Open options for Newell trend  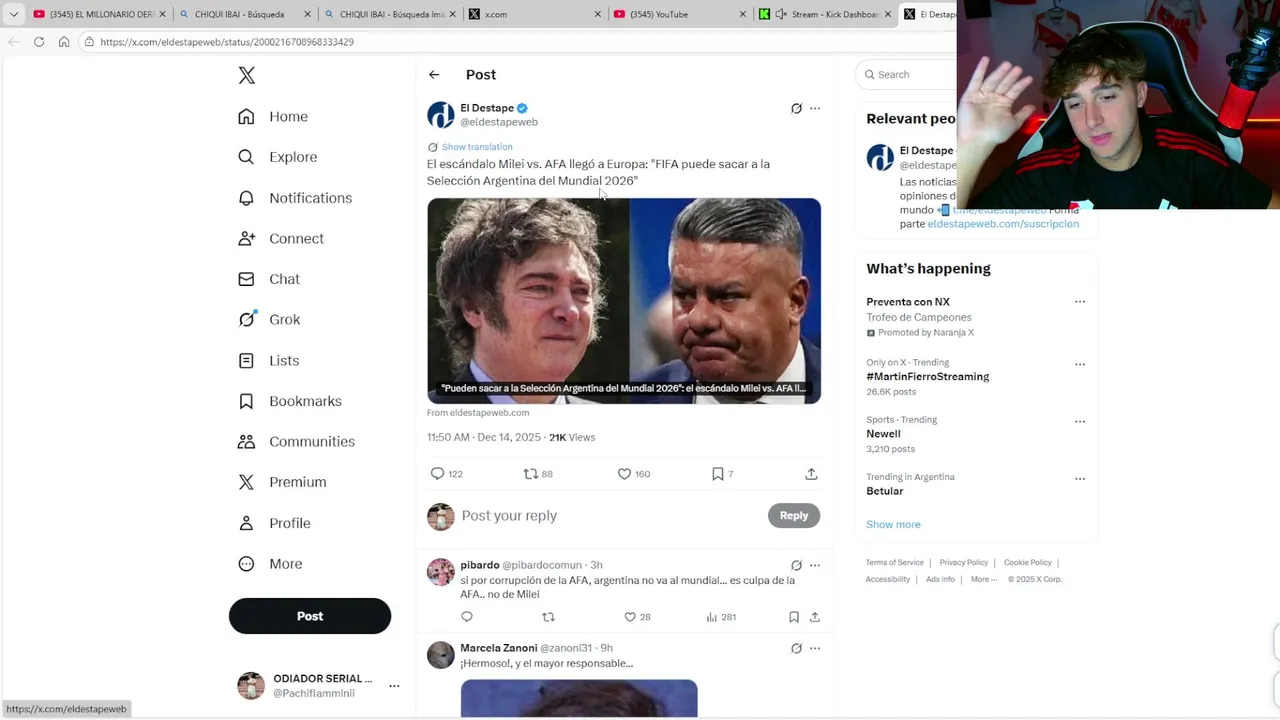click(1080, 422)
